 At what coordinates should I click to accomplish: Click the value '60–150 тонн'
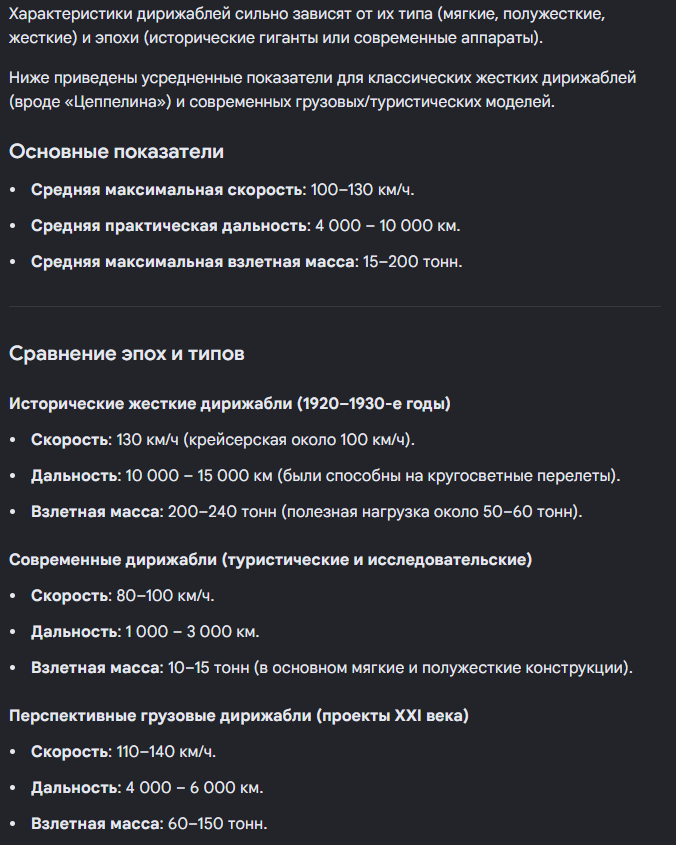tap(216, 824)
